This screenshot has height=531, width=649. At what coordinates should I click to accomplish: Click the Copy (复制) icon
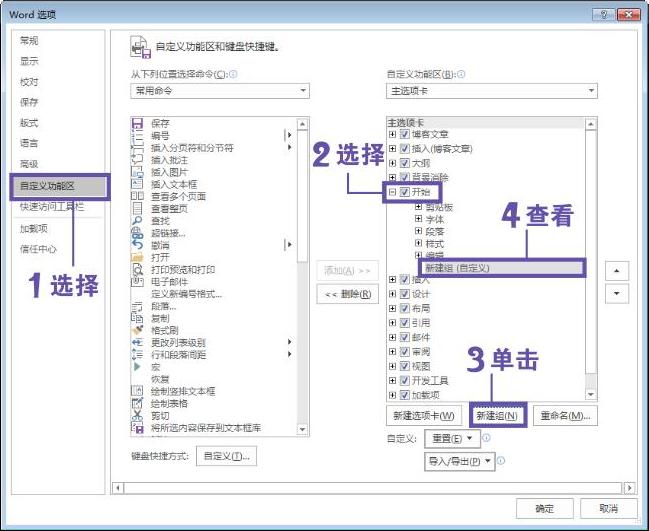137,318
